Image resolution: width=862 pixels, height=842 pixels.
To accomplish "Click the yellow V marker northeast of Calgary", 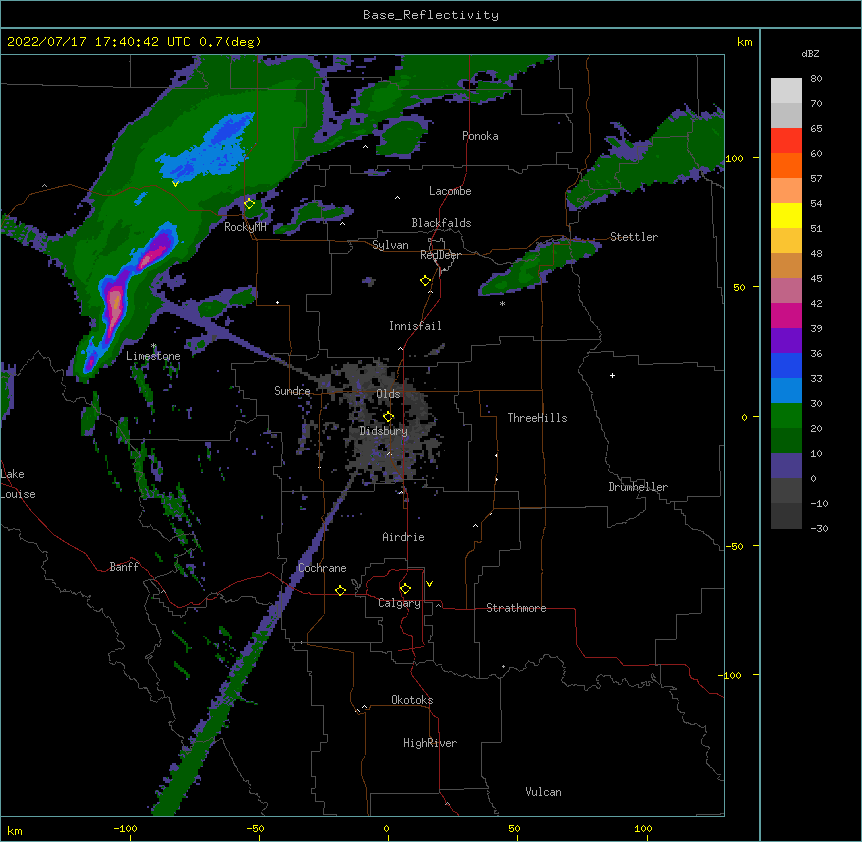I will [429, 584].
